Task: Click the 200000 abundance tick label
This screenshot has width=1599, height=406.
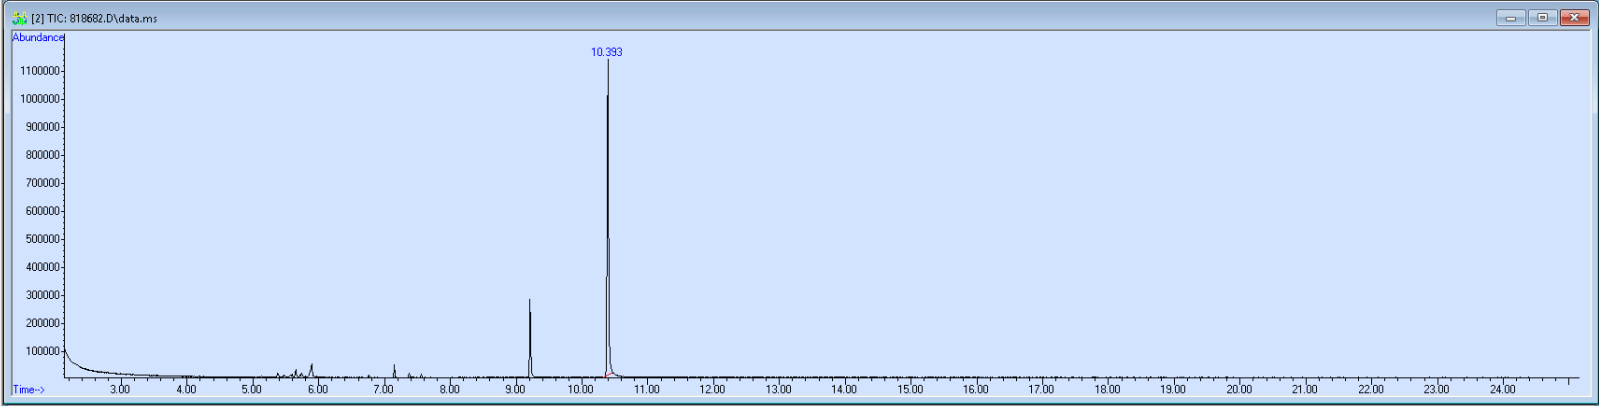Action: tap(43, 323)
